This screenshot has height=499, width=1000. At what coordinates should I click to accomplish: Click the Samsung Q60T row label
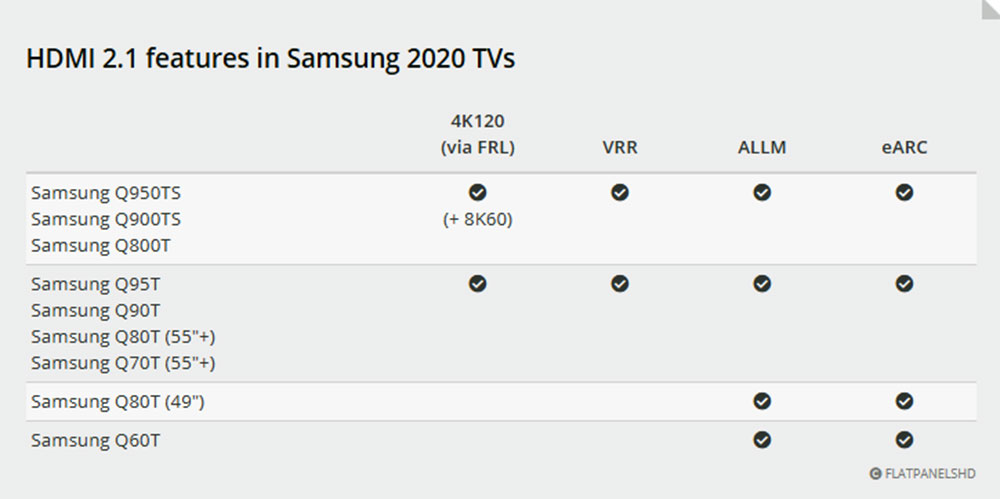(x=95, y=440)
